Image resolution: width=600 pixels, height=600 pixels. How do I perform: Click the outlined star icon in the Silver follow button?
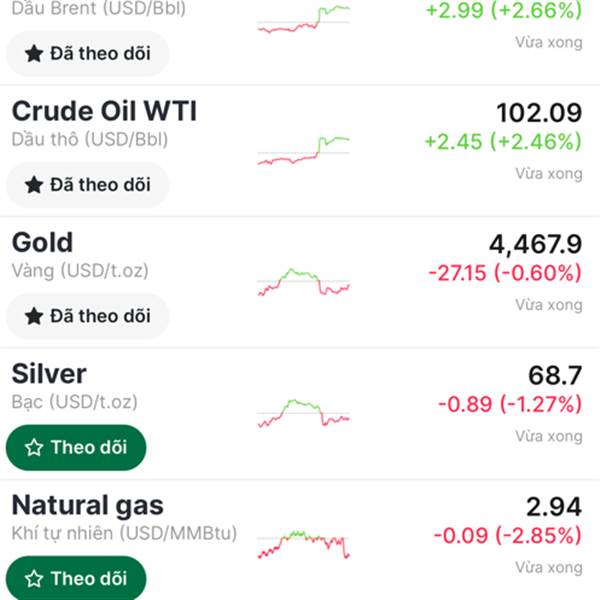pos(34,447)
